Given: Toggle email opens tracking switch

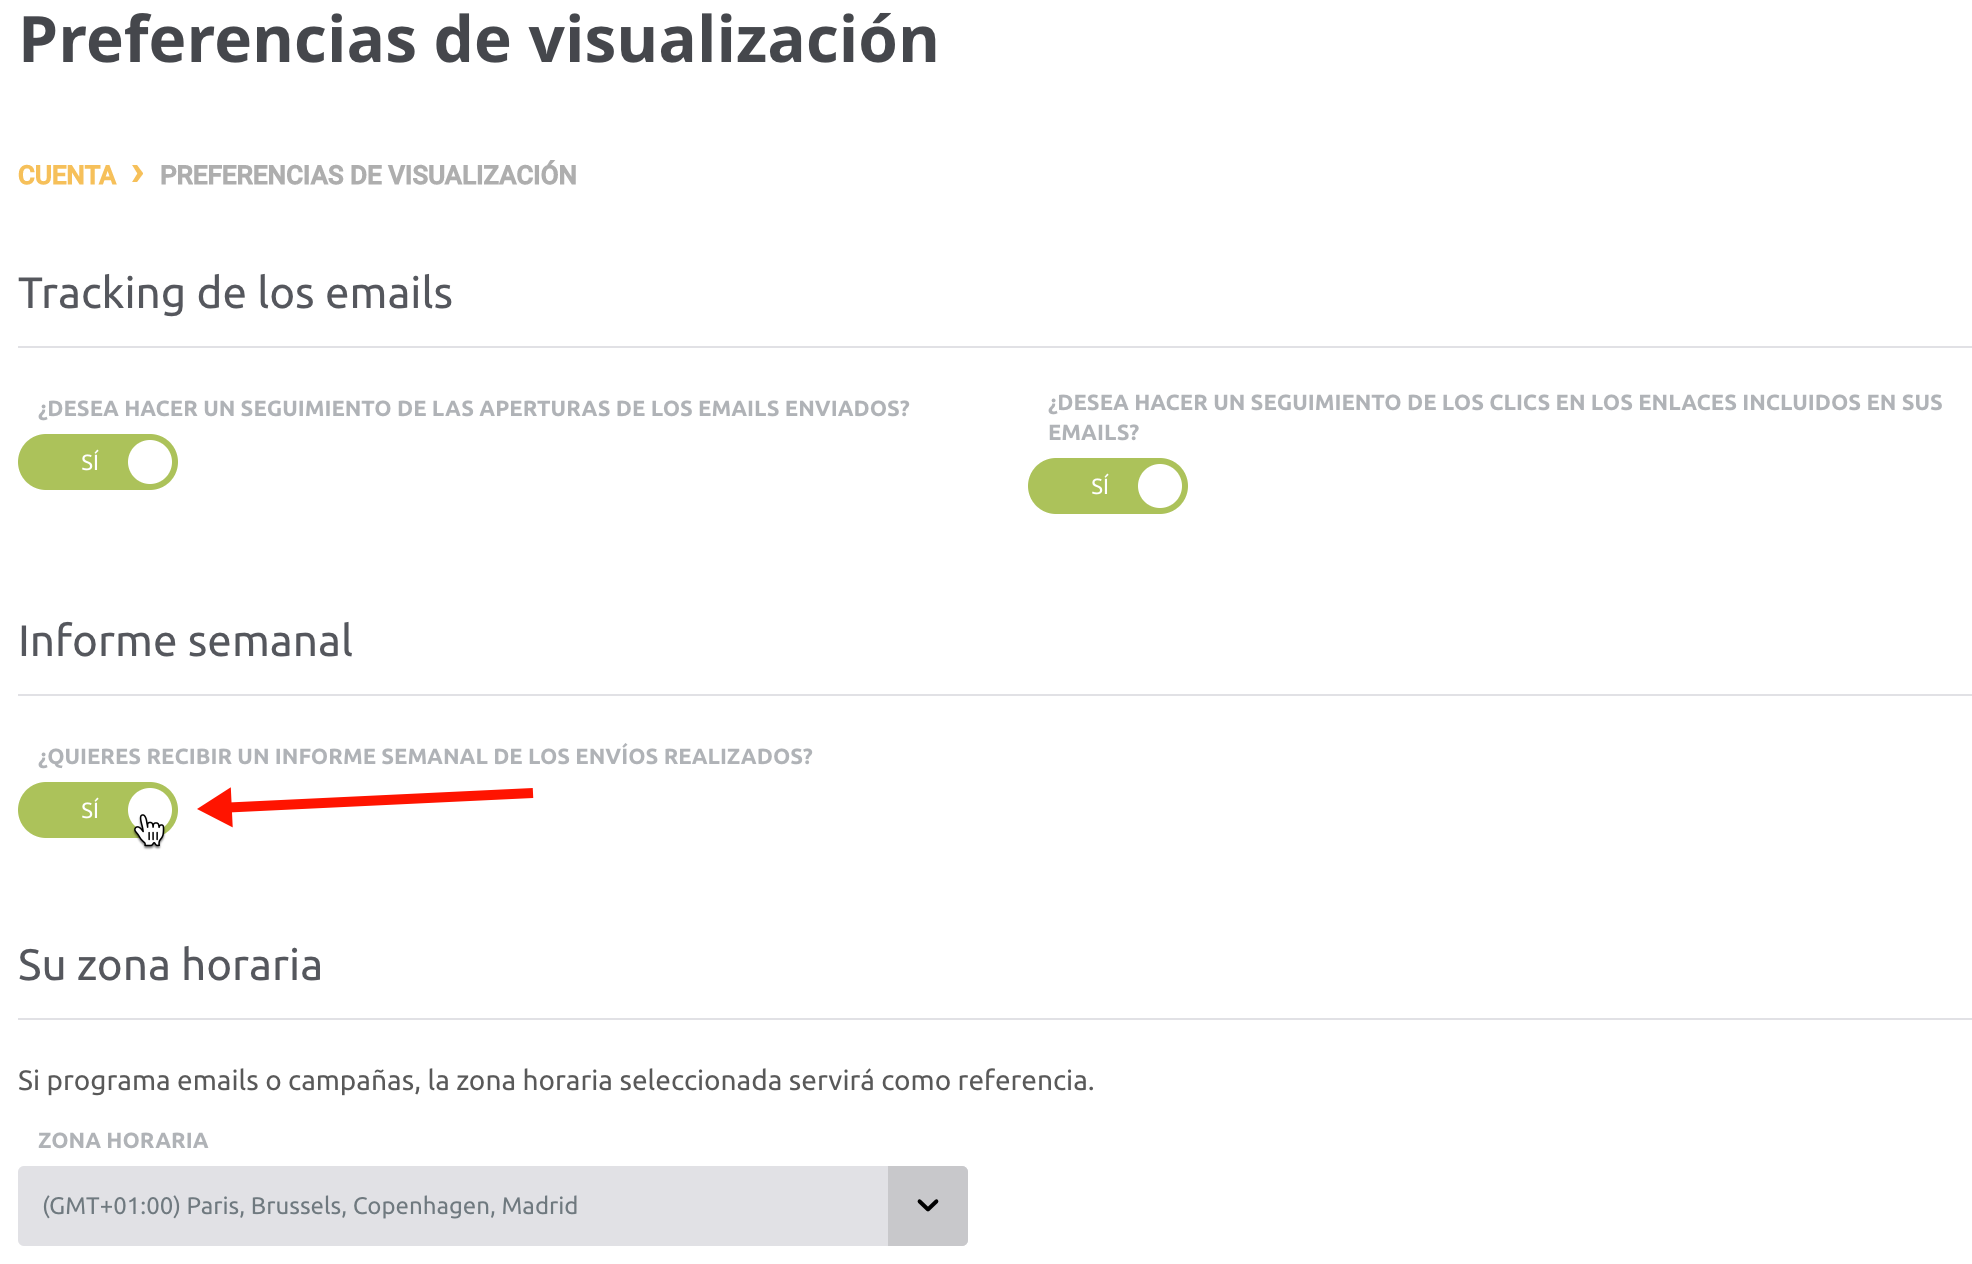Looking at the screenshot, I should point(98,462).
